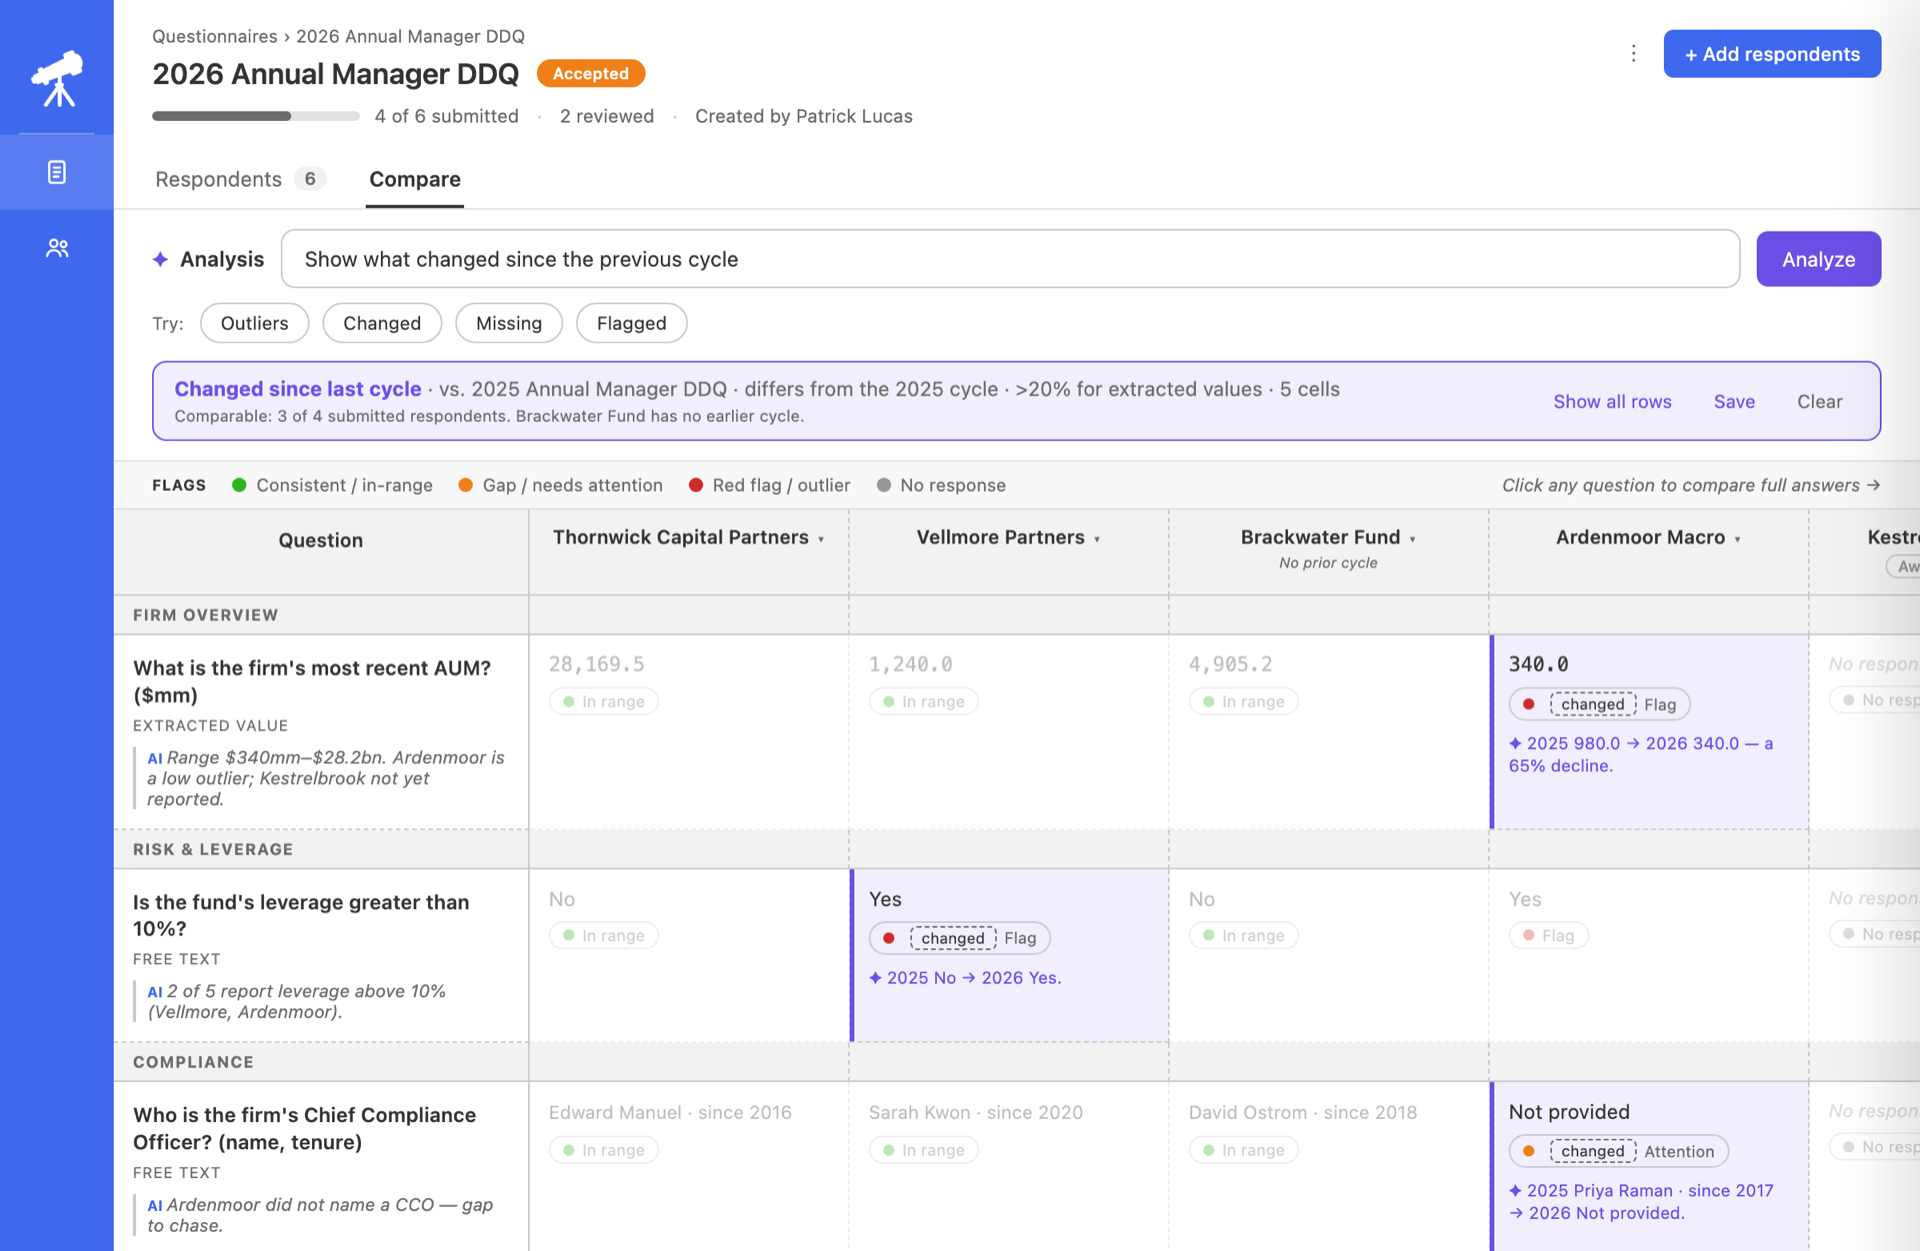This screenshot has width=1920, height=1251.
Task: Click In range badge under Thornwick AUM
Action: point(604,701)
